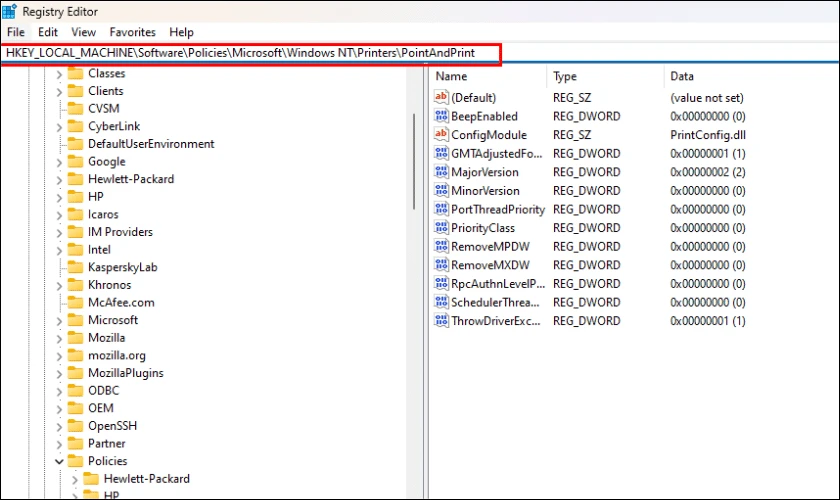
Task: Click the ThrowDriverExc... DWORD icon
Action: [x=441, y=320]
